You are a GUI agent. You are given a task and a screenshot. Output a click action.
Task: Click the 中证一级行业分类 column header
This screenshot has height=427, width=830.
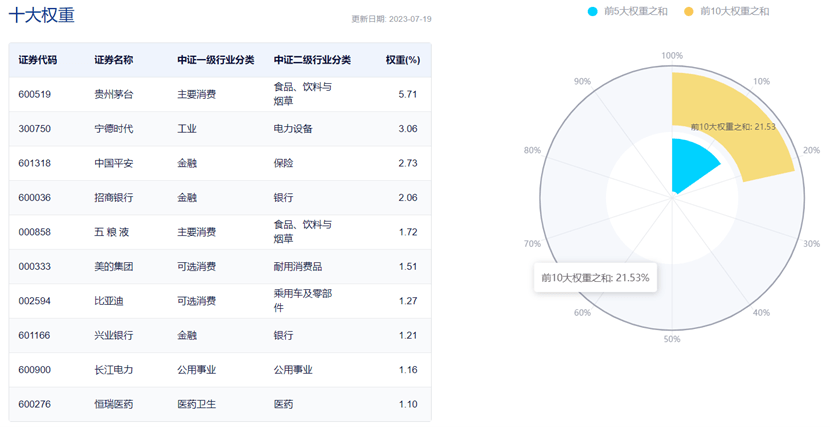[215, 60]
